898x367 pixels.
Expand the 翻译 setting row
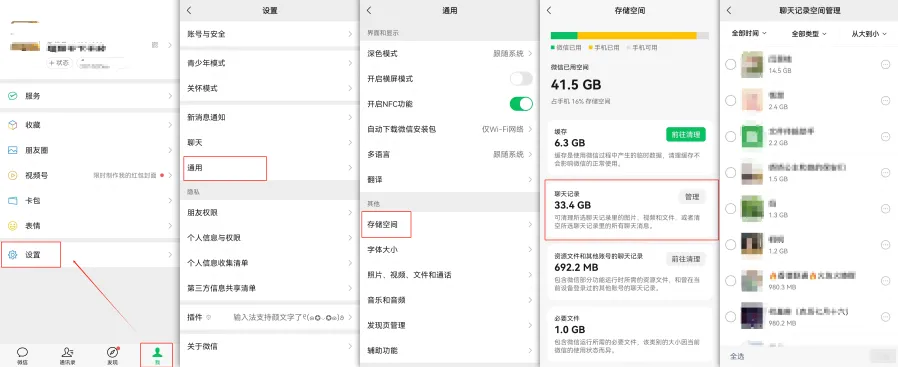tap(450, 180)
